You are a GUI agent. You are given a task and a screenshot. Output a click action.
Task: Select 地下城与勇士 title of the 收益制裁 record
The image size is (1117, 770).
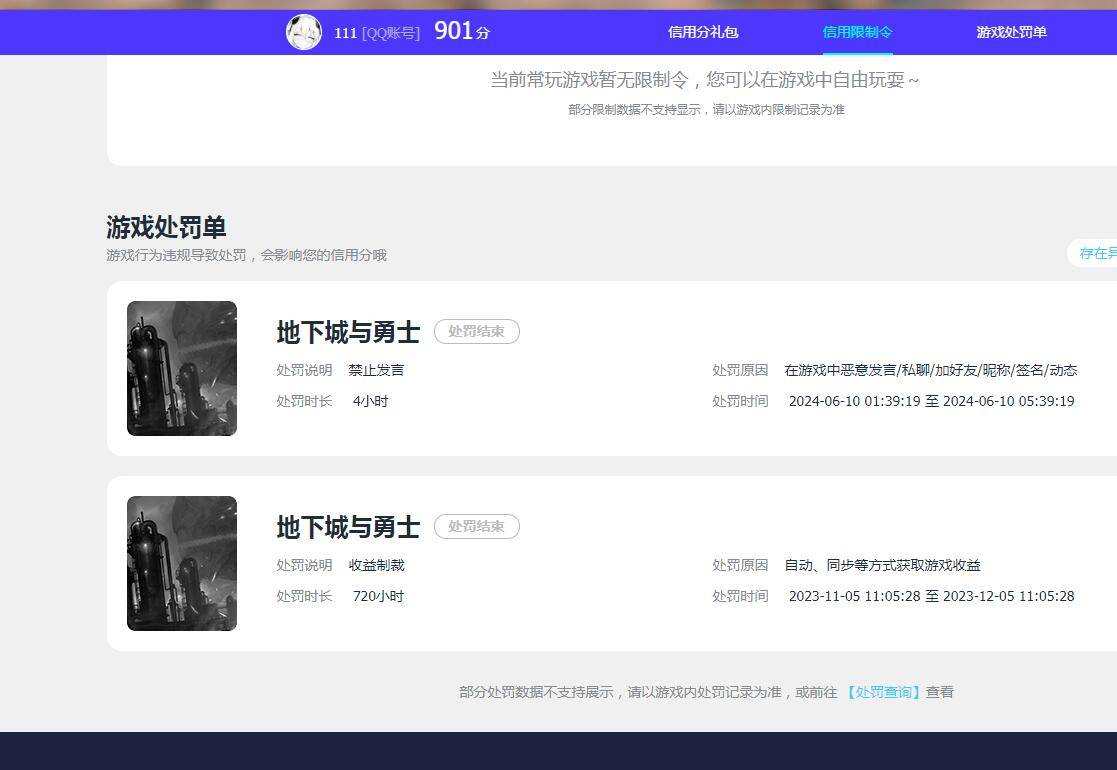[348, 527]
